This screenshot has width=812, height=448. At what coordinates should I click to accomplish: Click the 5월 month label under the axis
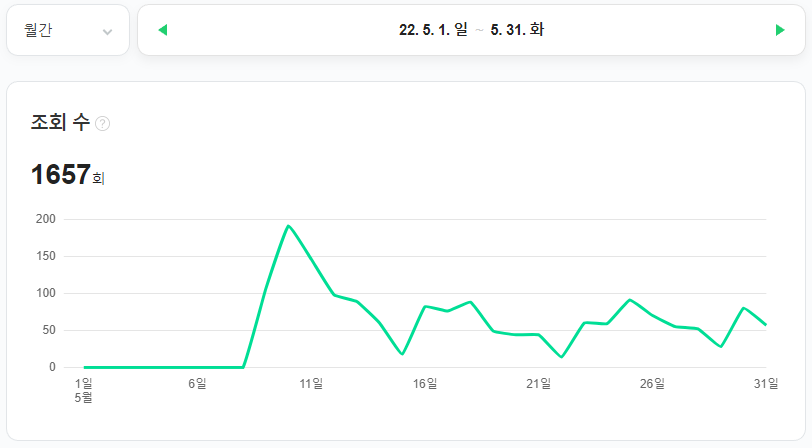coord(84,397)
